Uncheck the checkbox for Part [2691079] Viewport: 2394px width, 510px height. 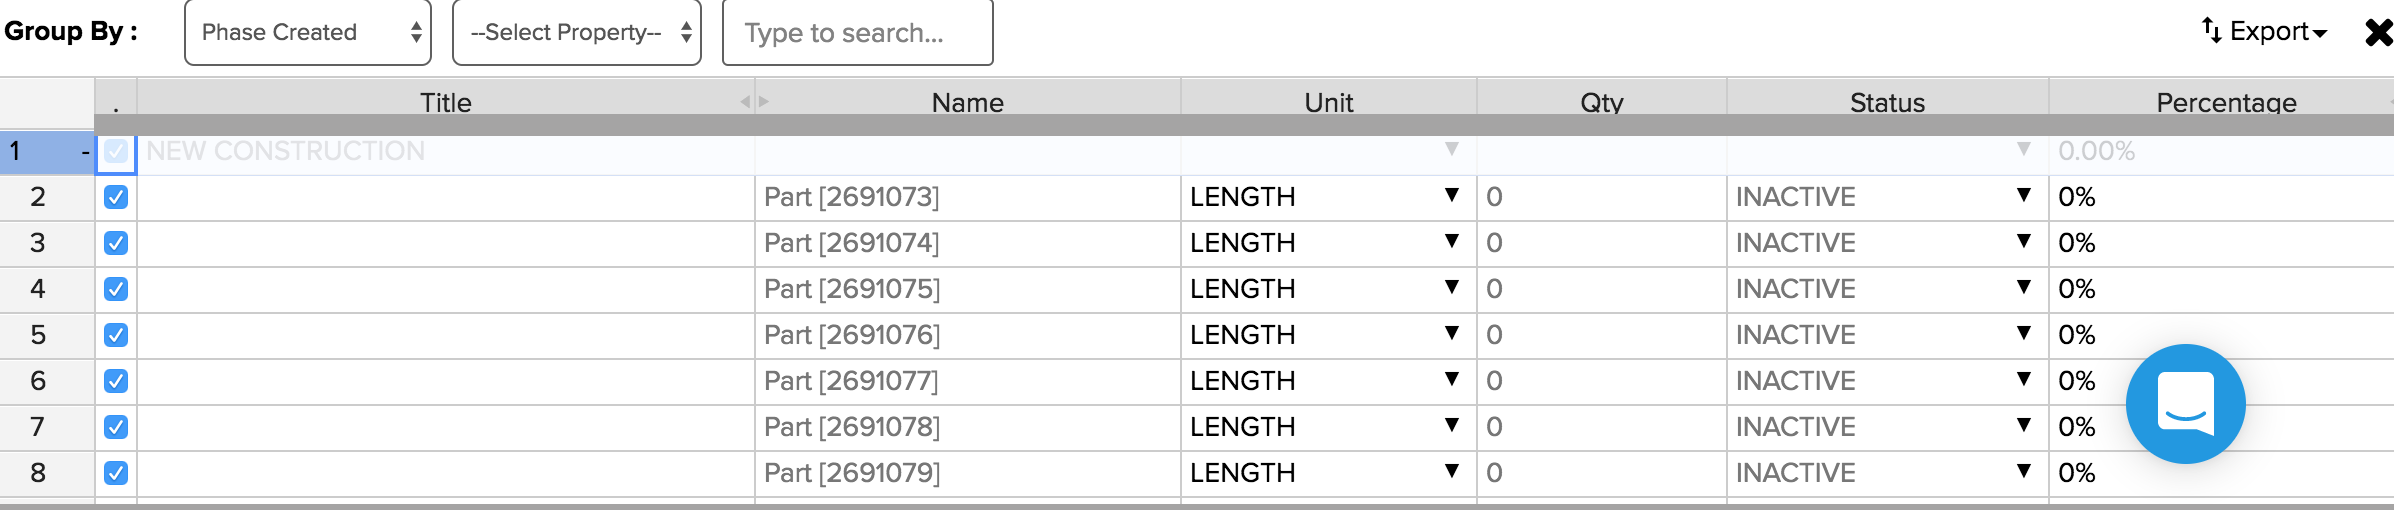[116, 473]
